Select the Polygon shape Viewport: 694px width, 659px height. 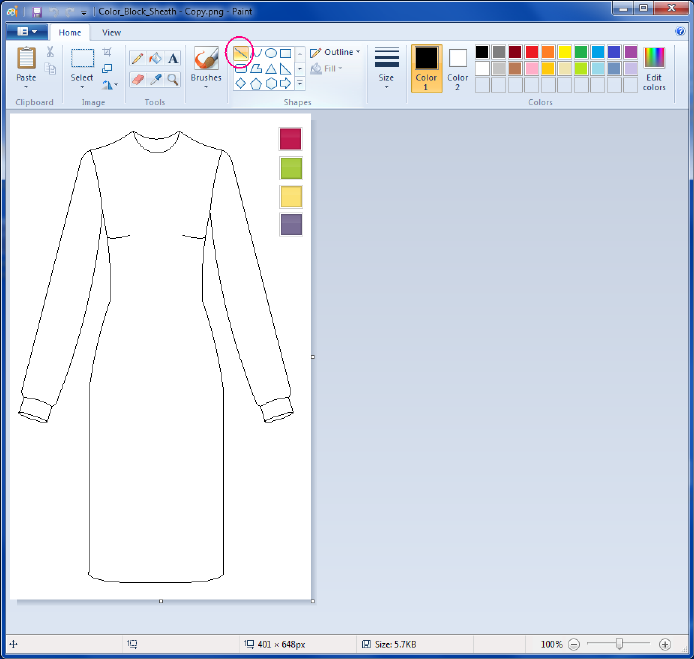point(256,69)
